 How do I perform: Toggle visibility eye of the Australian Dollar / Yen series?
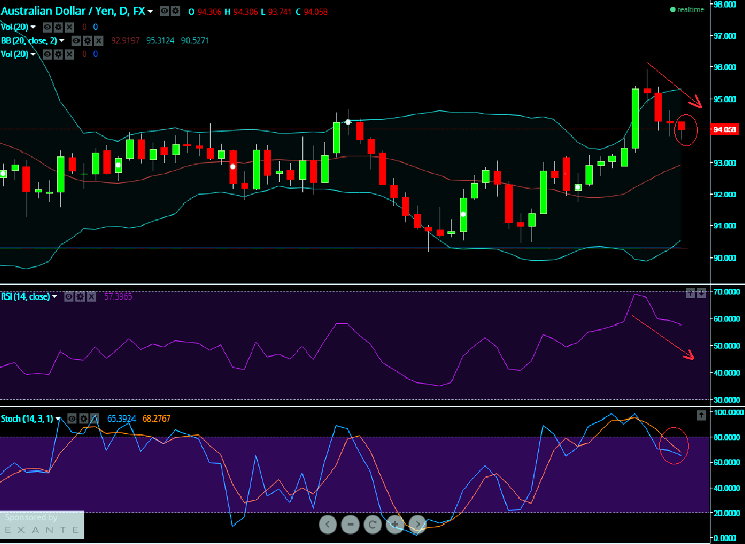pos(164,11)
